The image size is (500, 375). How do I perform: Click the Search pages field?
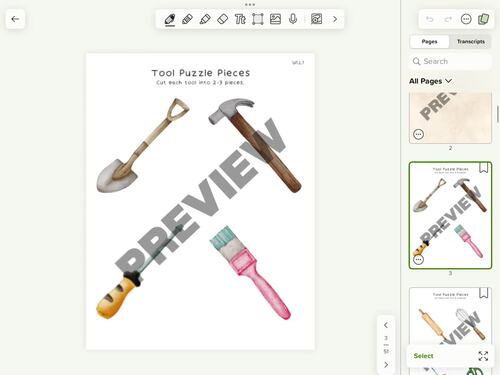(x=450, y=61)
